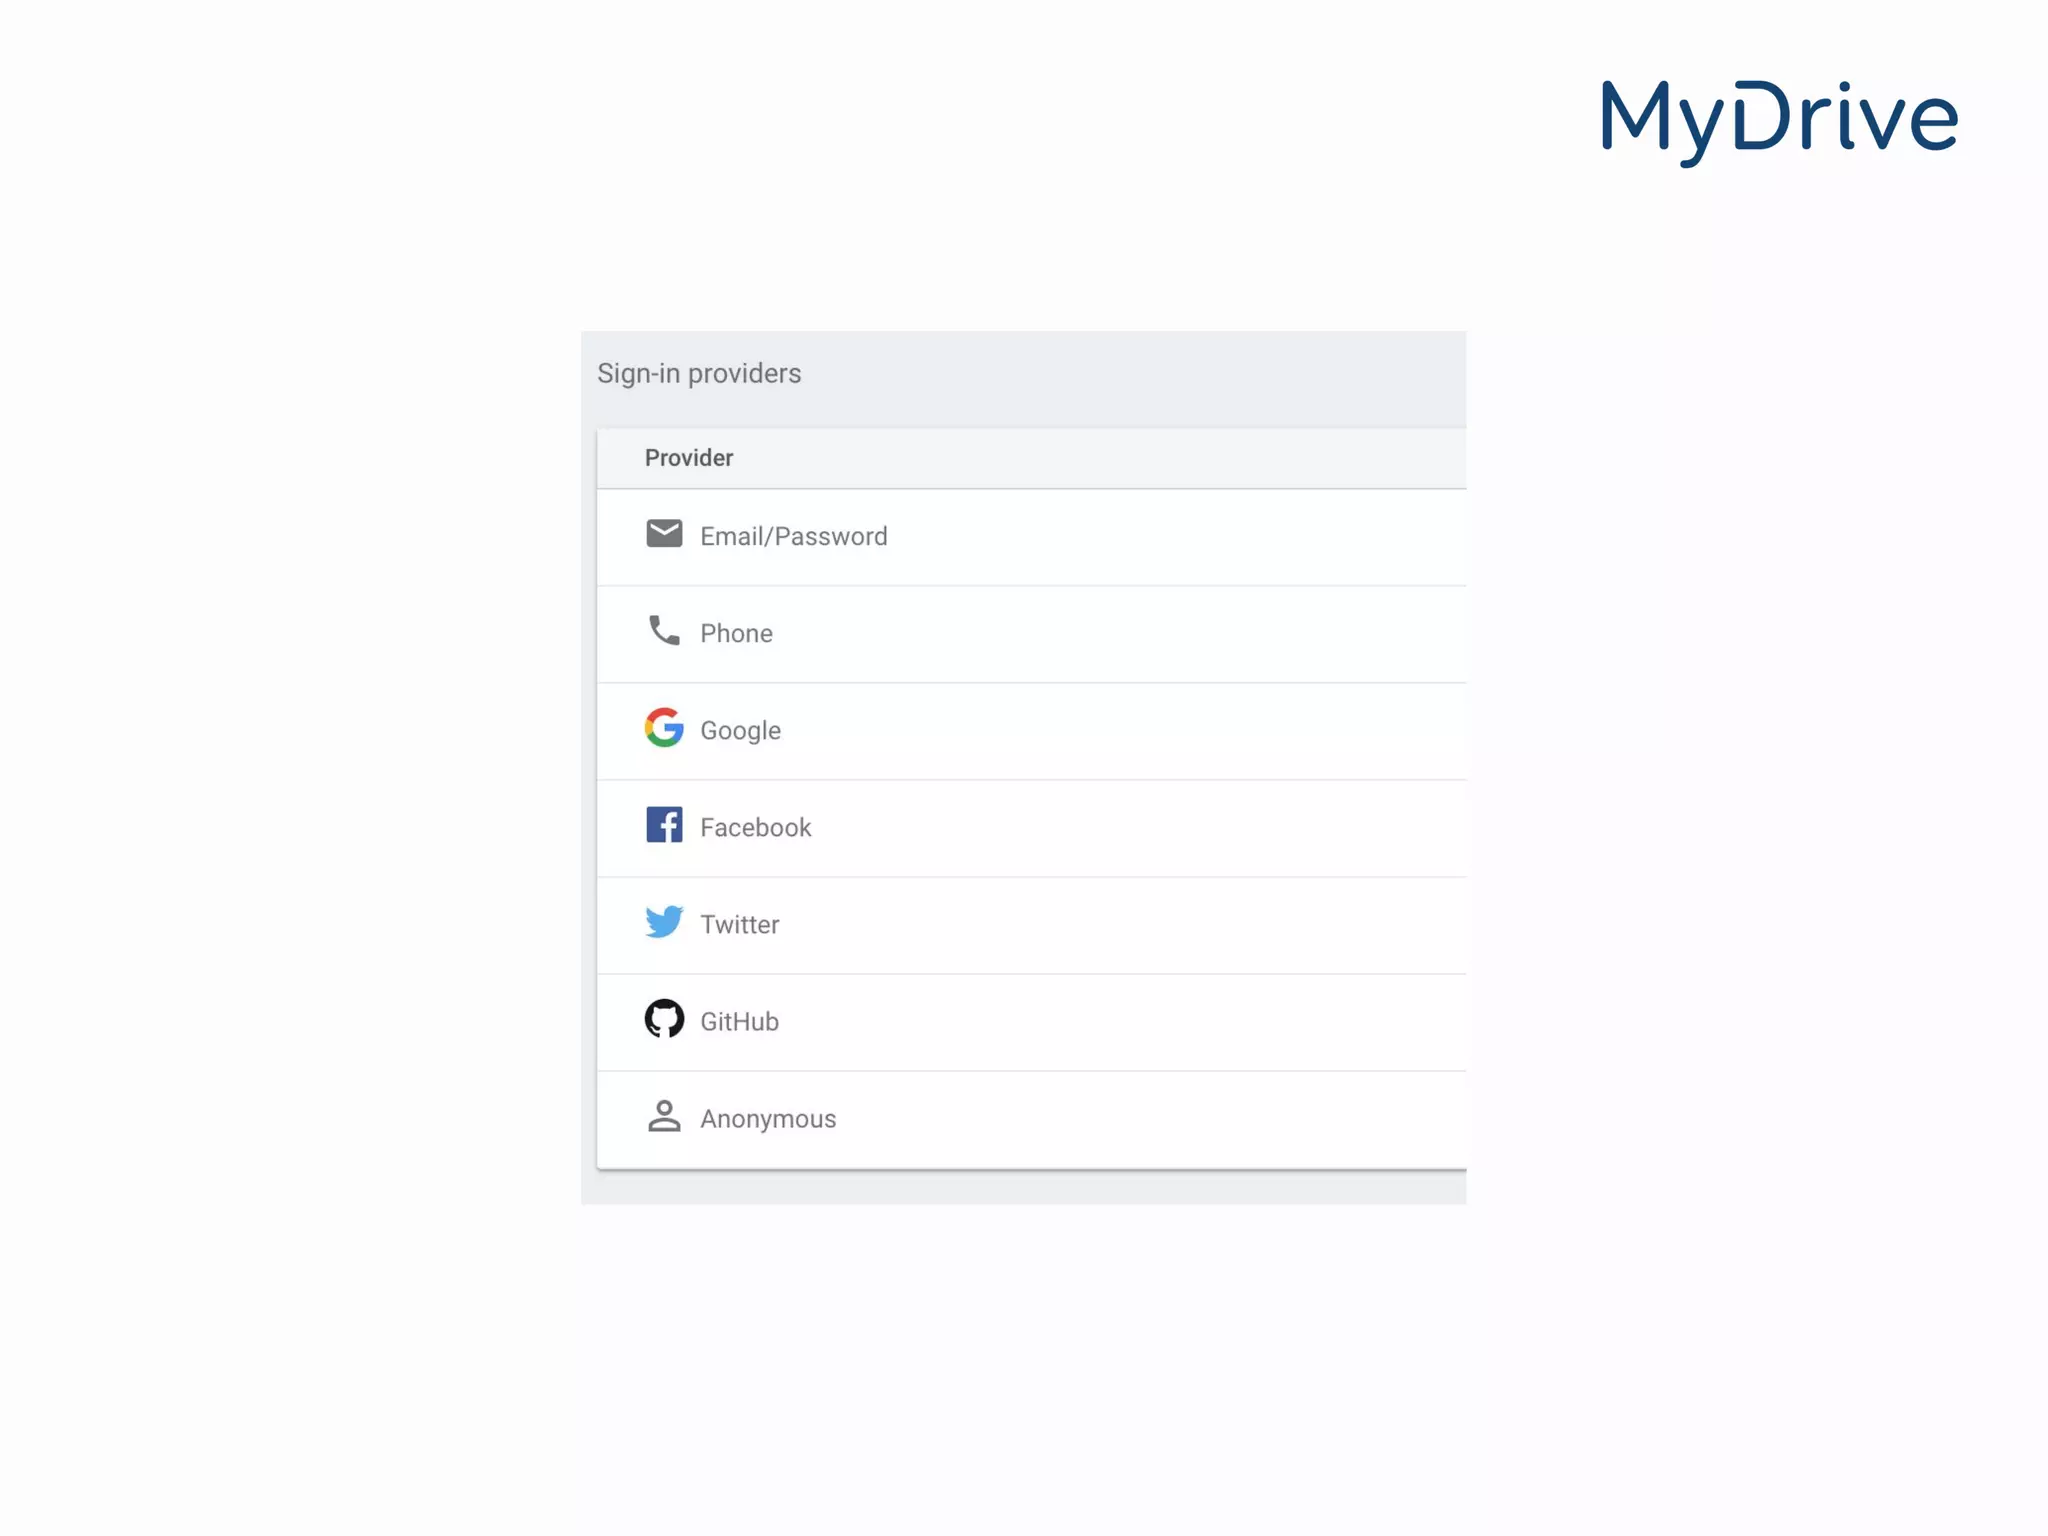Click the Twitter bird icon
The height and width of the screenshot is (1536, 2048).
tap(664, 922)
